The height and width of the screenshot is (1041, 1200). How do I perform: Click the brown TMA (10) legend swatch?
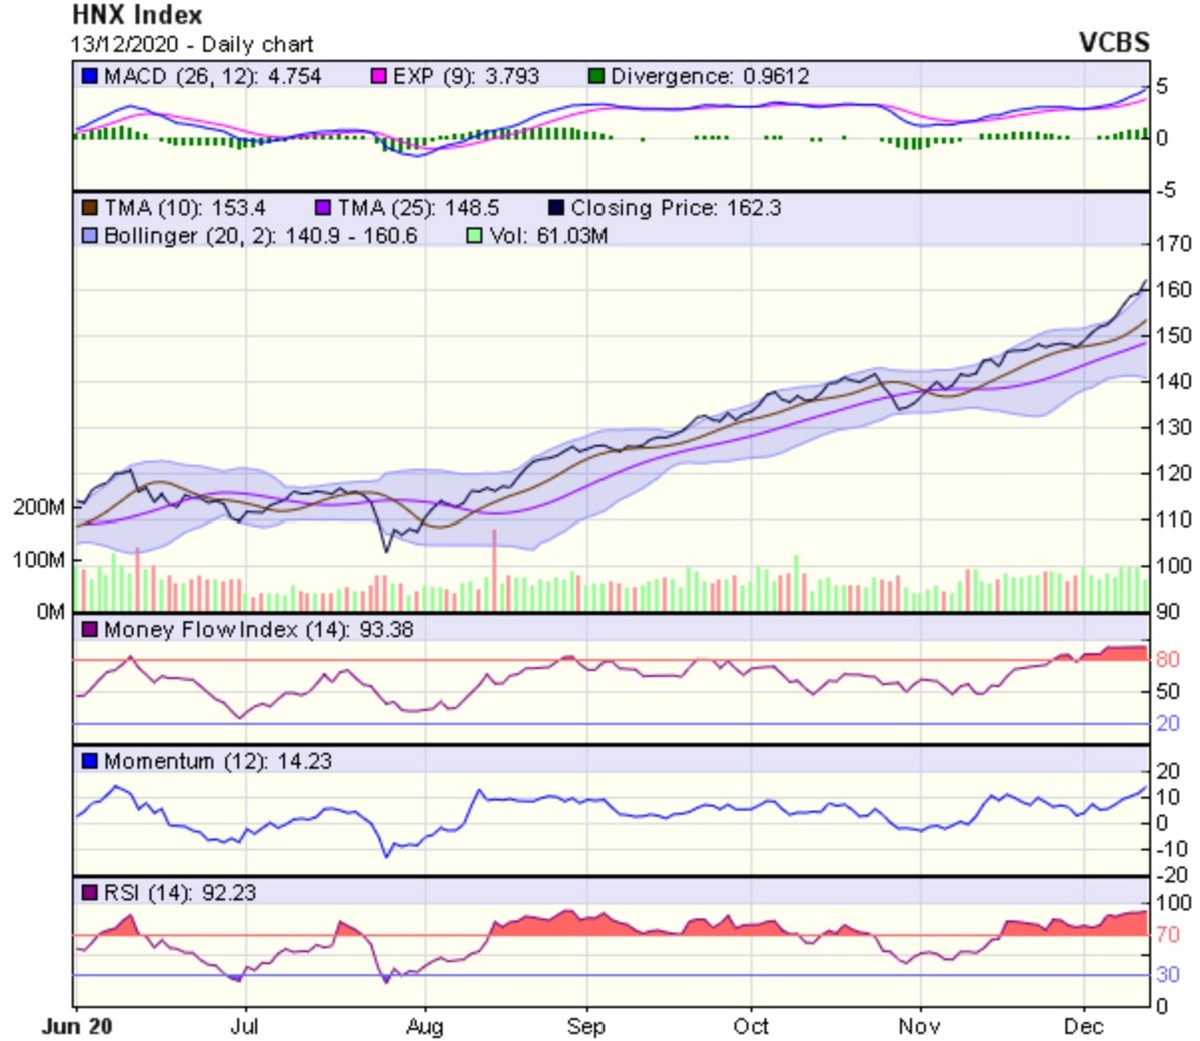pyautogui.click(x=90, y=209)
